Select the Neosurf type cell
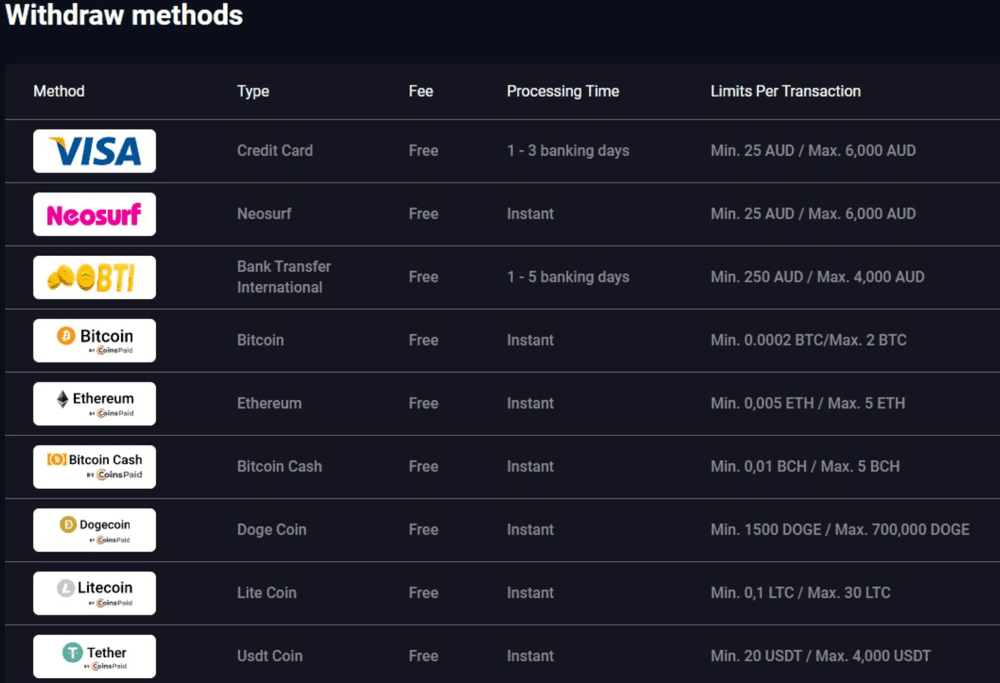 (264, 214)
